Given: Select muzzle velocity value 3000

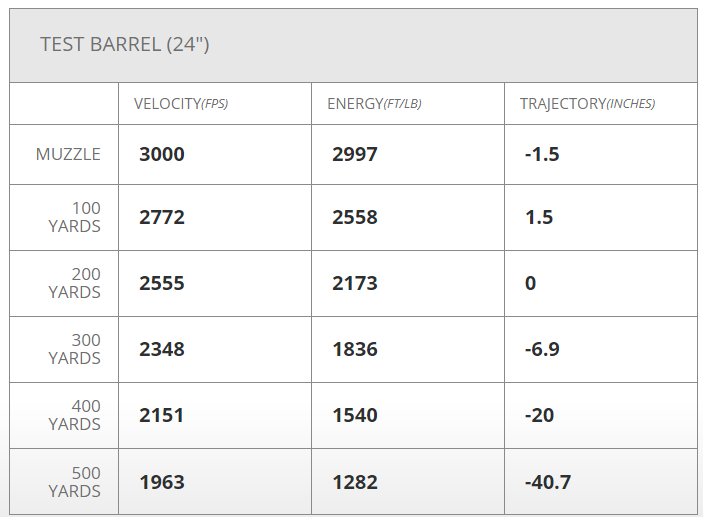Looking at the screenshot, I should [x=162, y=154].
